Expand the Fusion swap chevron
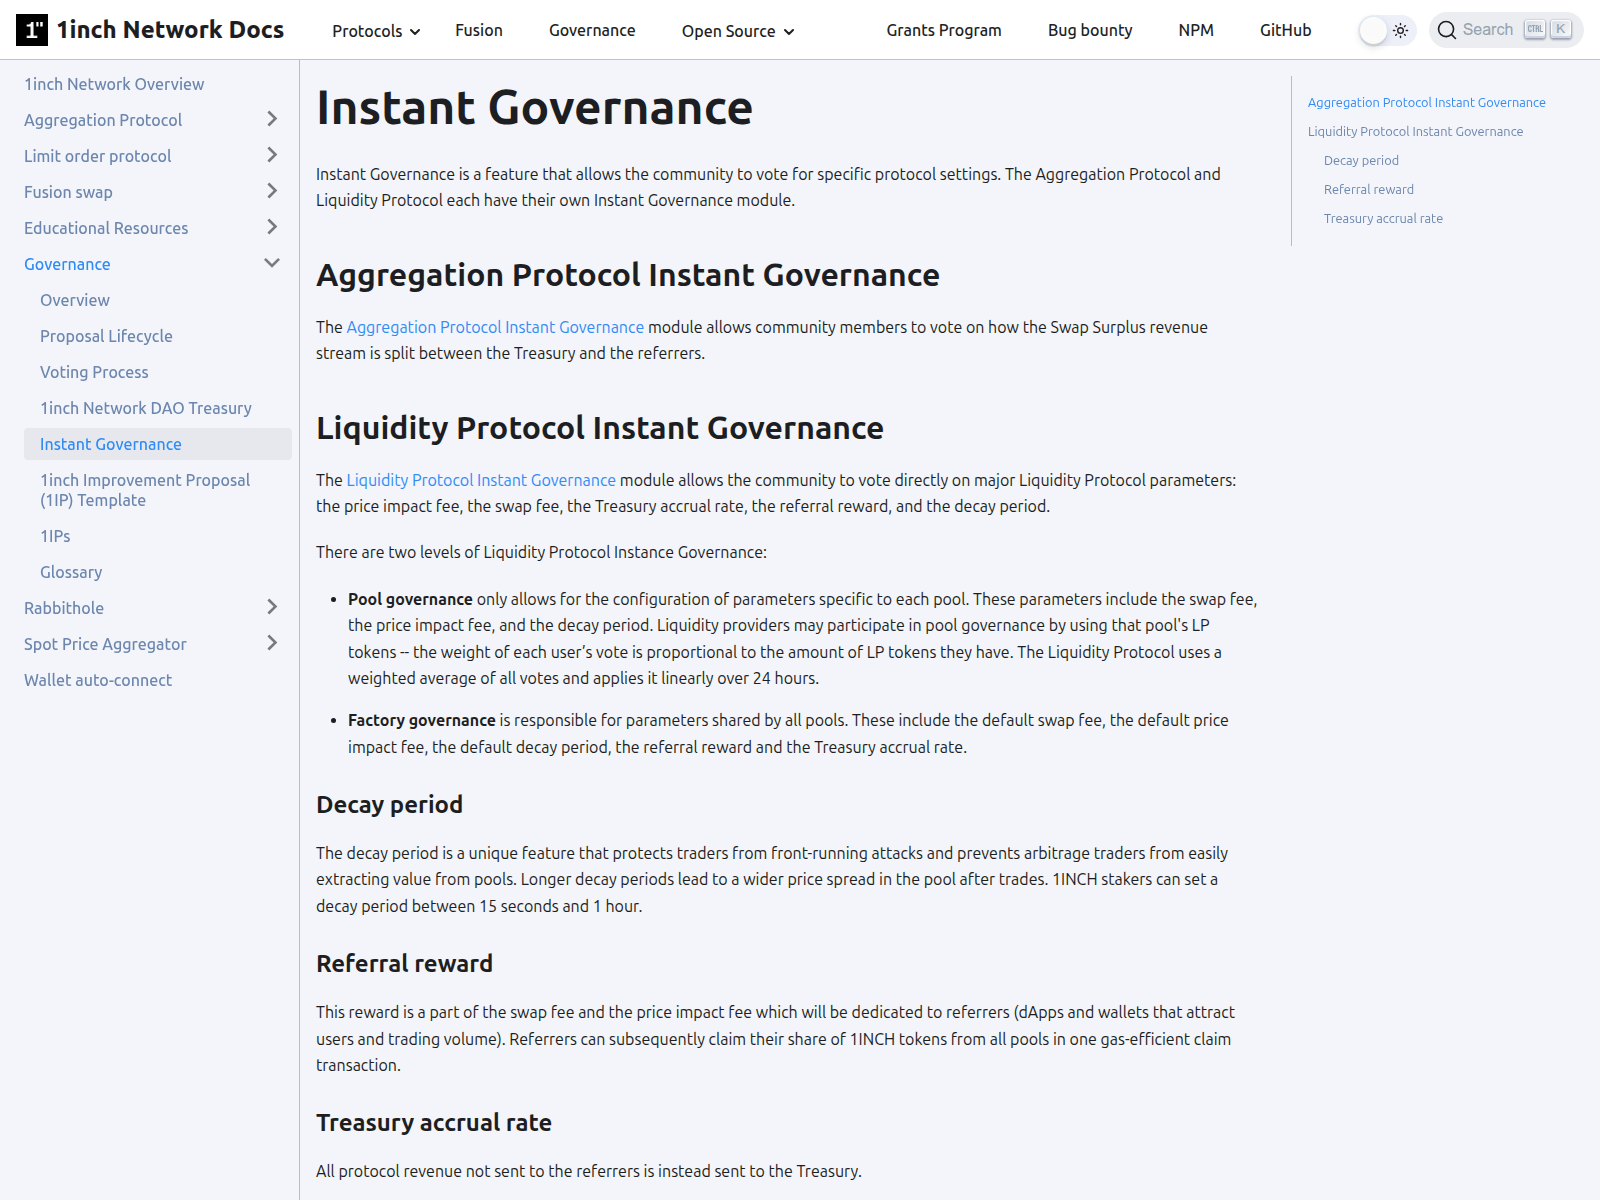1600x1200 pixels. tap(272, 192)
